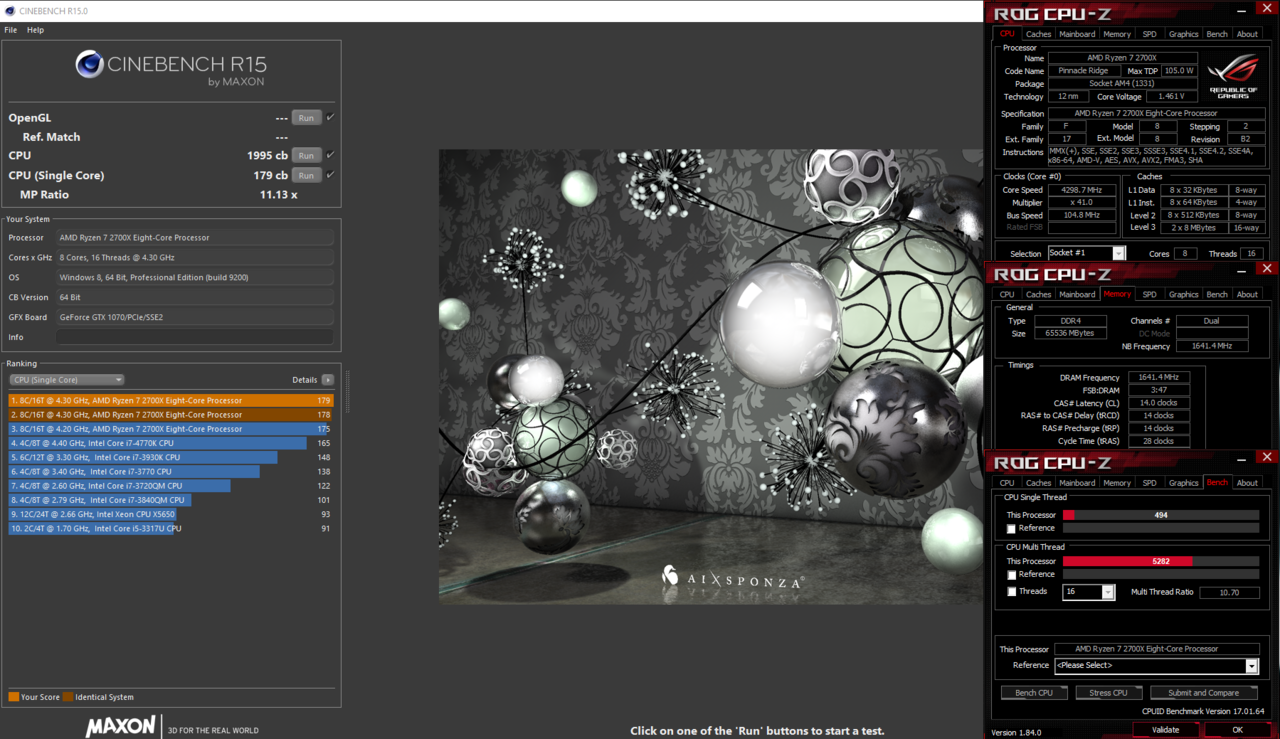Click the AIXSPONZA rendered scene image
This screenshot has height=739, width=1280.
711,377
